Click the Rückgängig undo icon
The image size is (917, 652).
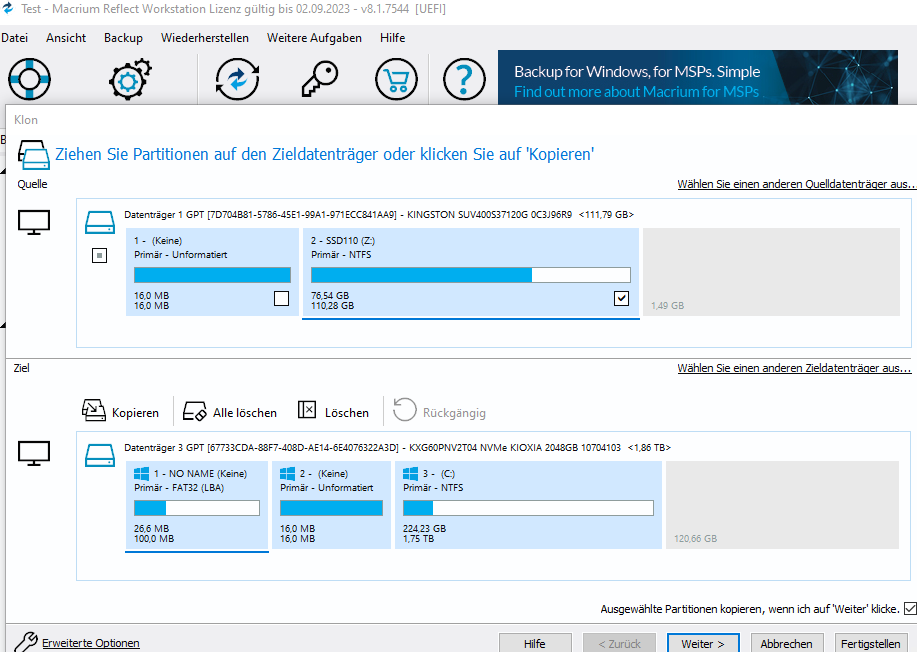[405, 409]
